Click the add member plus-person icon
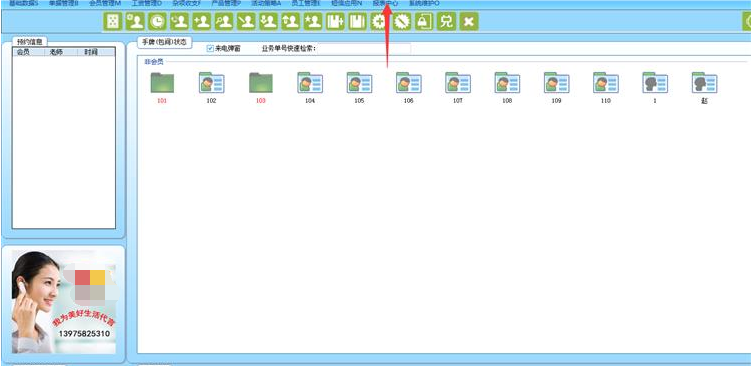Viewport: 754px width, 366px height. click(201, 22)
